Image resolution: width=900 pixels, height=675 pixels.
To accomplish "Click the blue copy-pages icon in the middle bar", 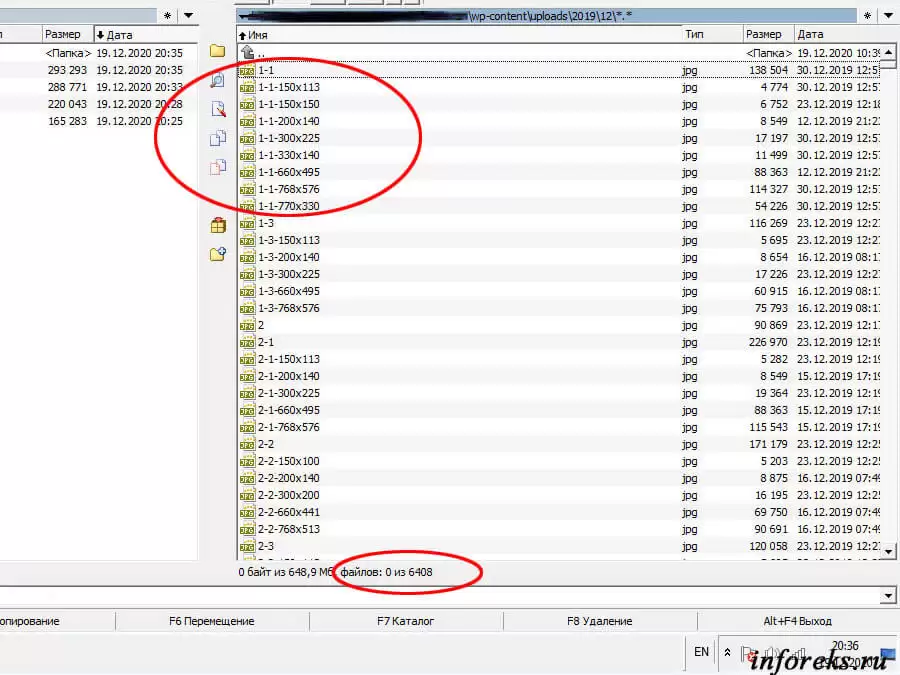I will tap(217, 138).
